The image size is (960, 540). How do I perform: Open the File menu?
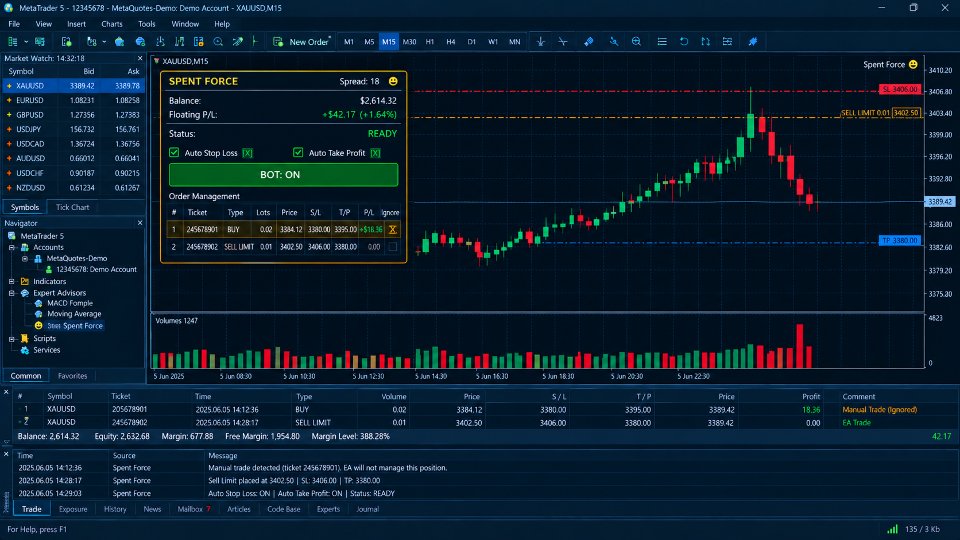(14, 24)
